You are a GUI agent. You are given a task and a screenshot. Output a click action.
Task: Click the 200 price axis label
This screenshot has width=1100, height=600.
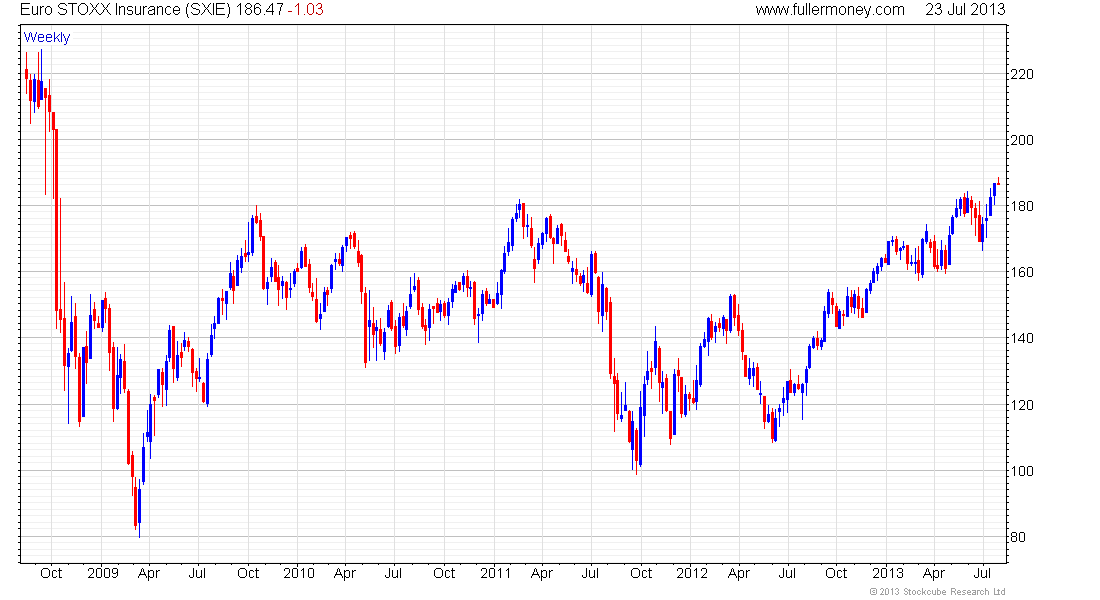(1022, 140)
